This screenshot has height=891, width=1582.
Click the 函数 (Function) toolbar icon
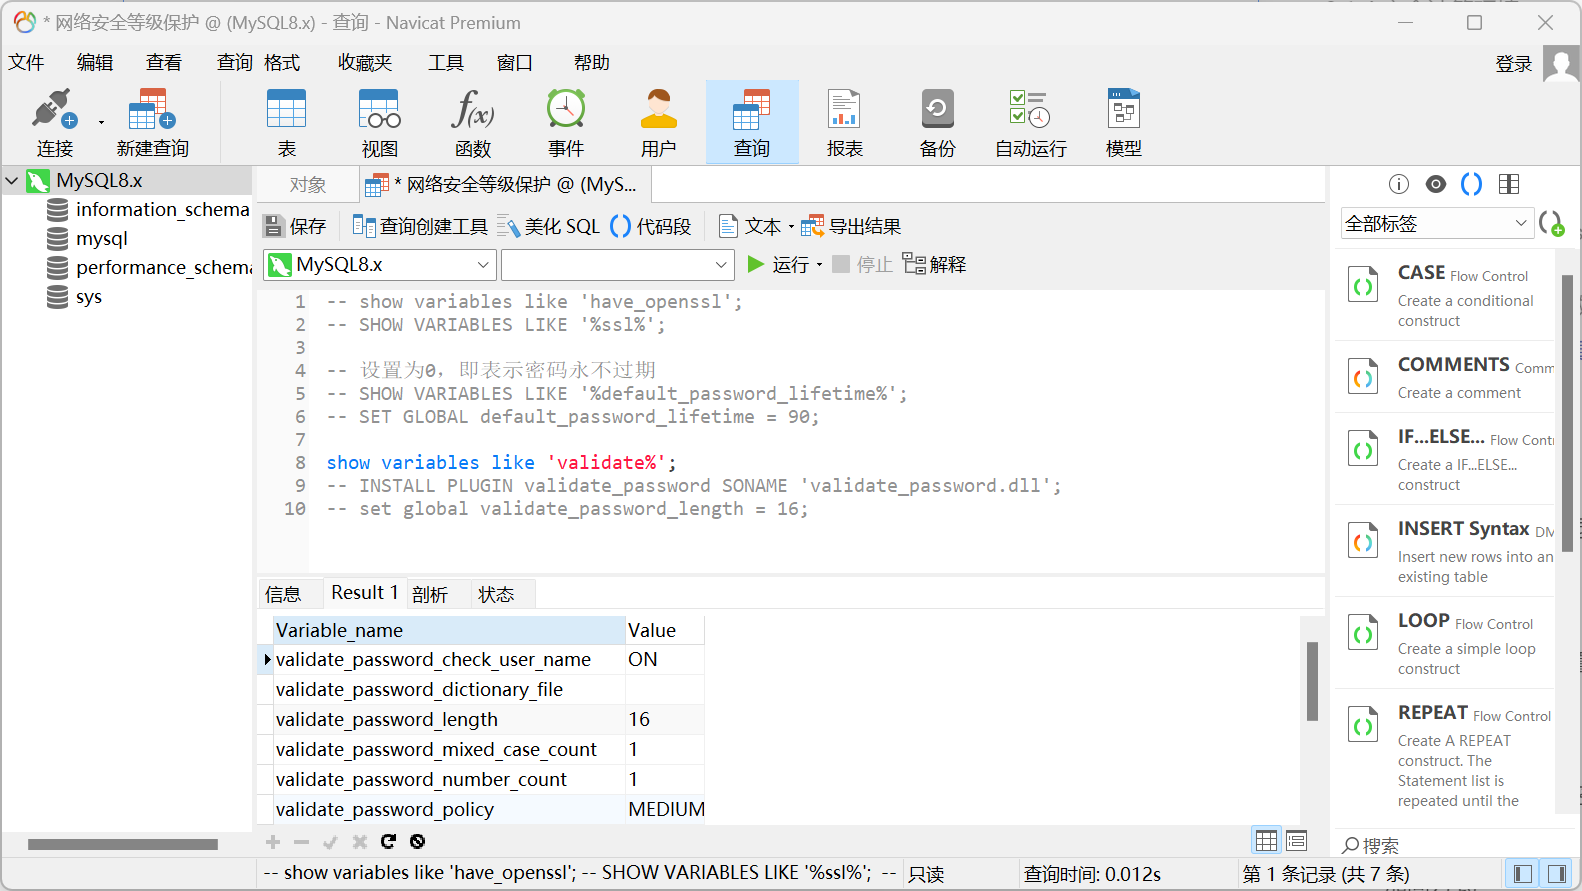472,121
